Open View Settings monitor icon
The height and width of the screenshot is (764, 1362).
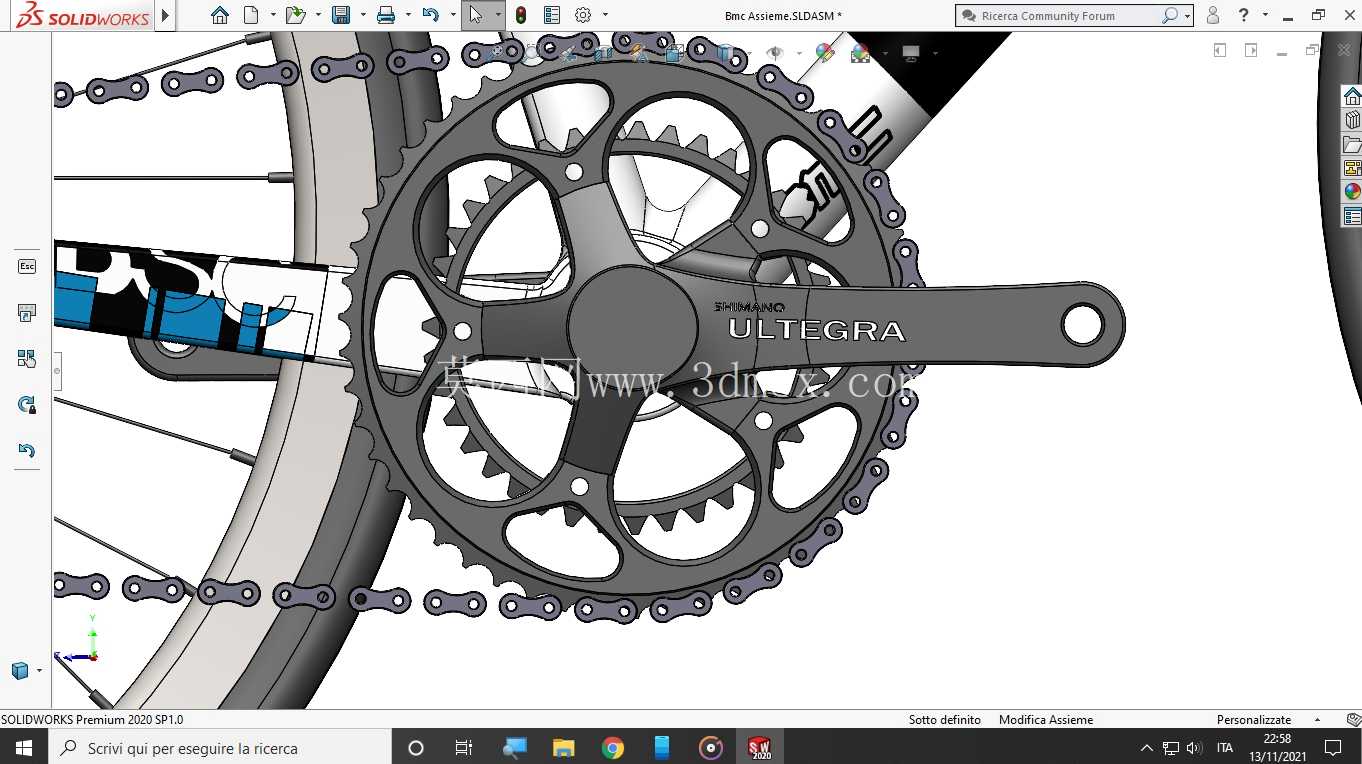[x=911, y=53]
